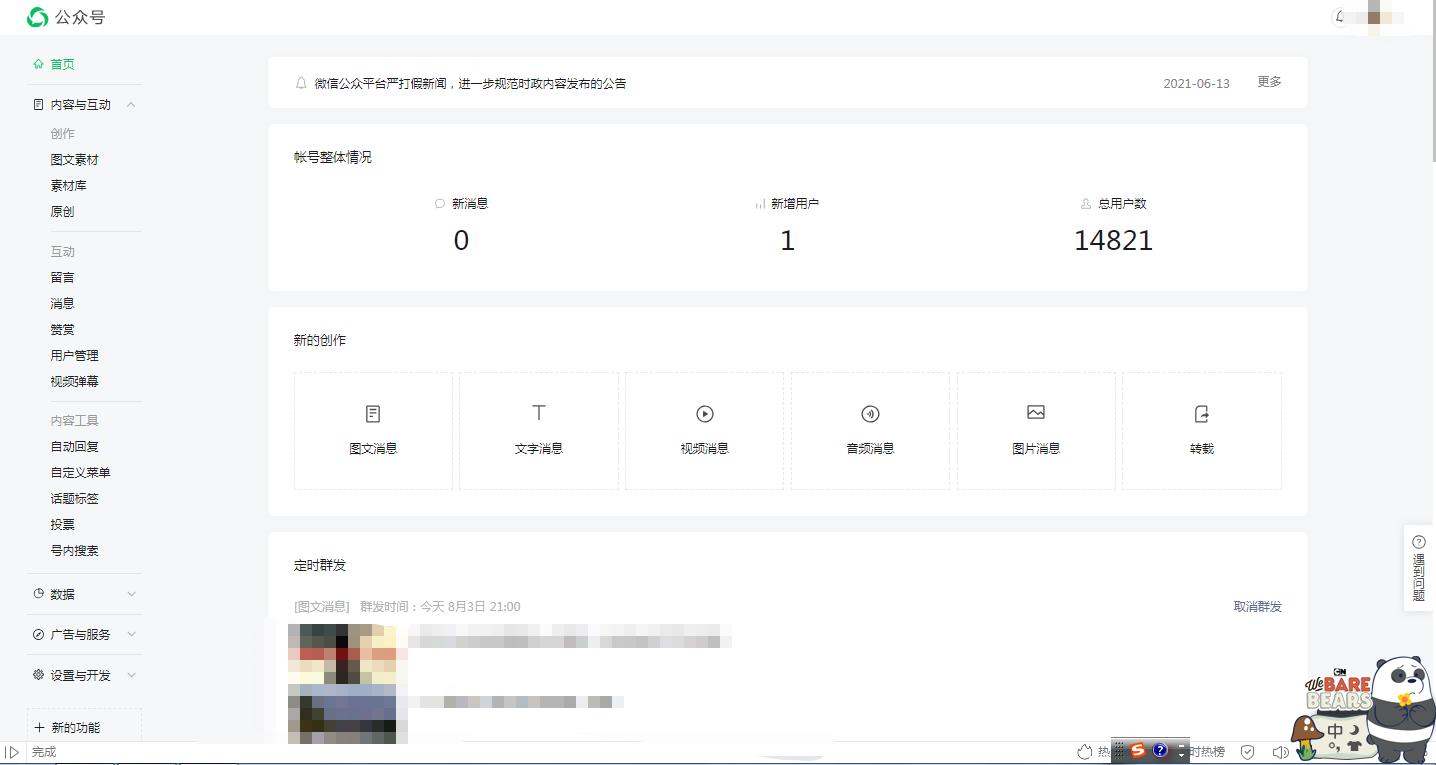Click 取消群发 to cancel scheduled post
The image size is (1436, 765).
pyautogui.click(x=1257, y=607)
